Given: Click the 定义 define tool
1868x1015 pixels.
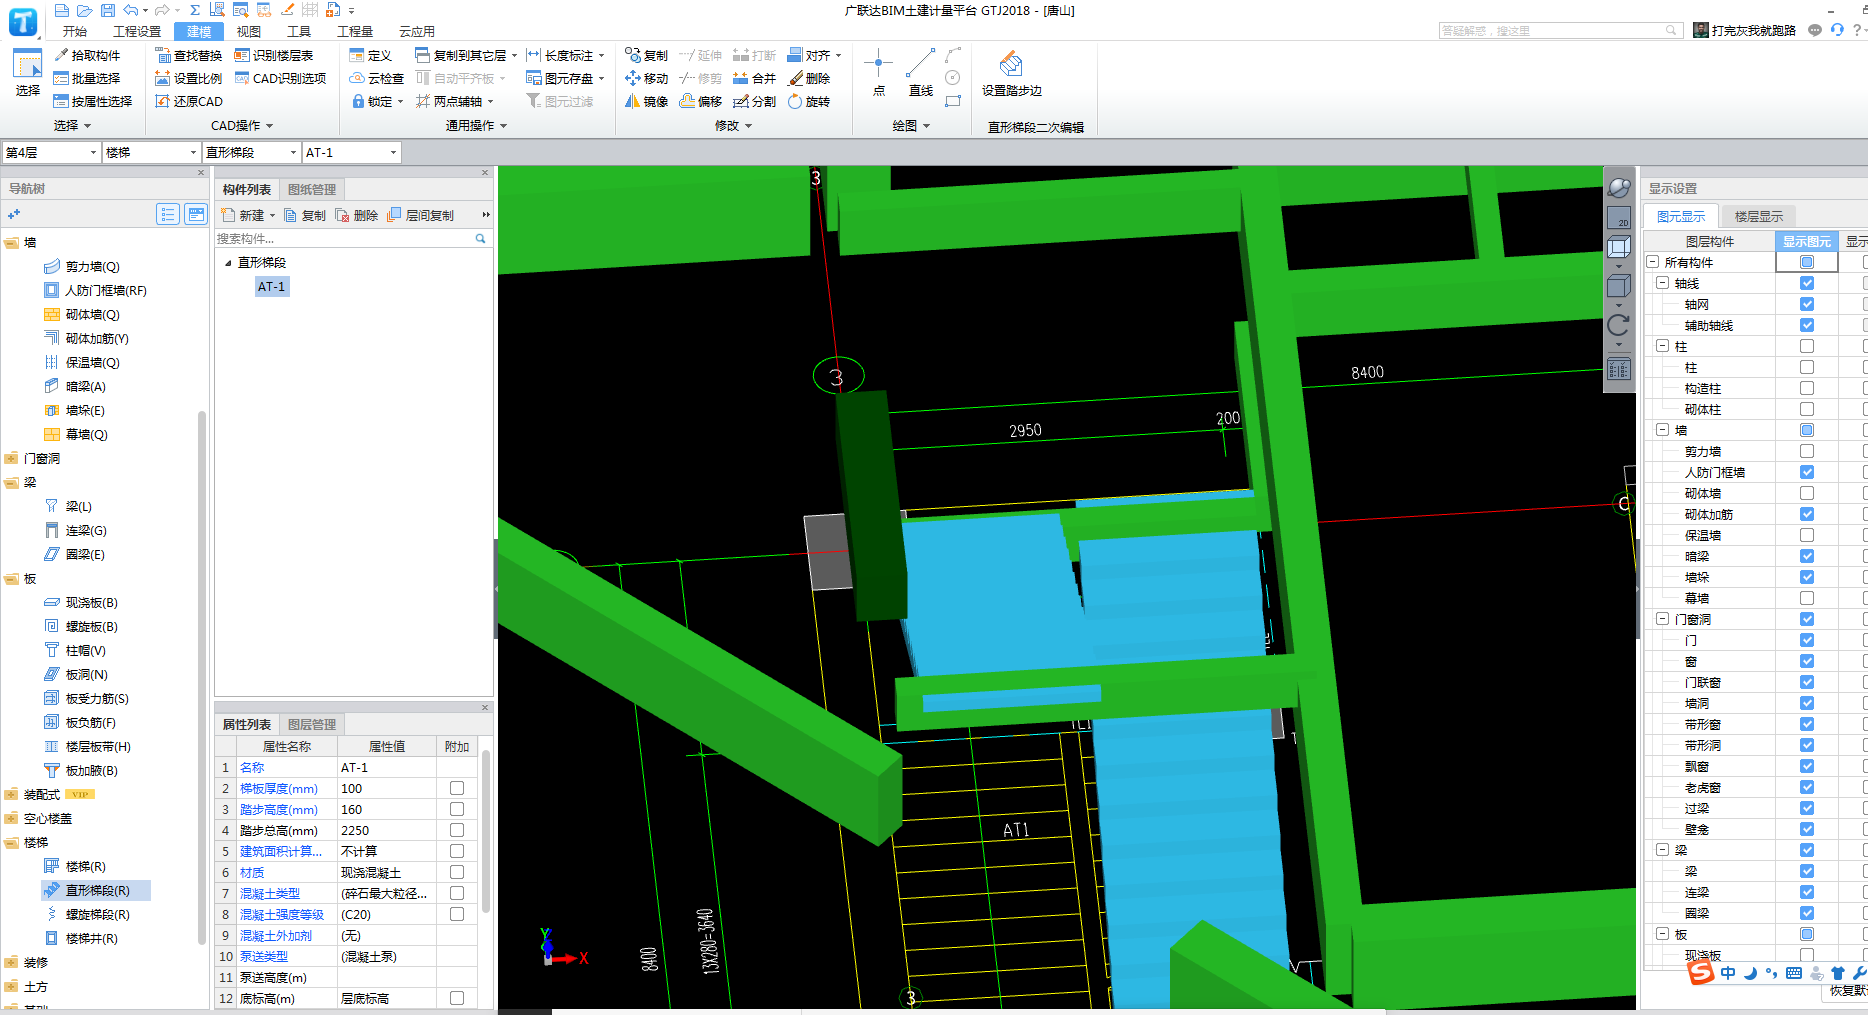Looking at the screenshot, I should coord(370,55).
